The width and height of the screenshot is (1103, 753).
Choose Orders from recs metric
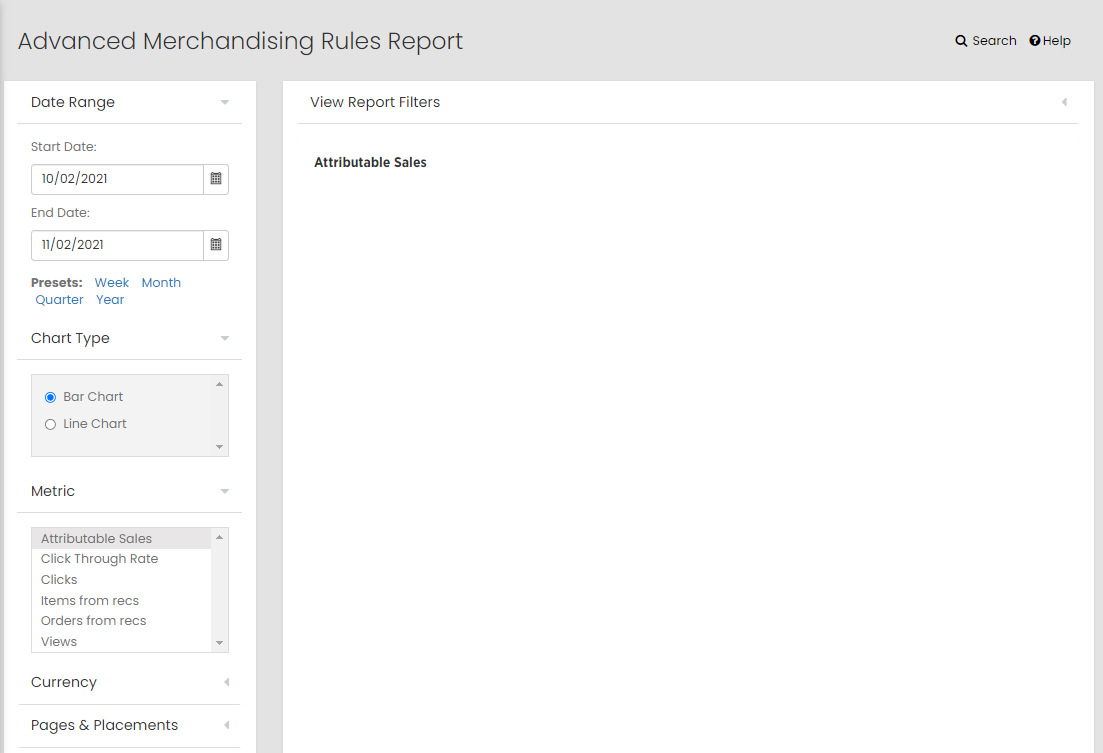[x=121, y=621]
